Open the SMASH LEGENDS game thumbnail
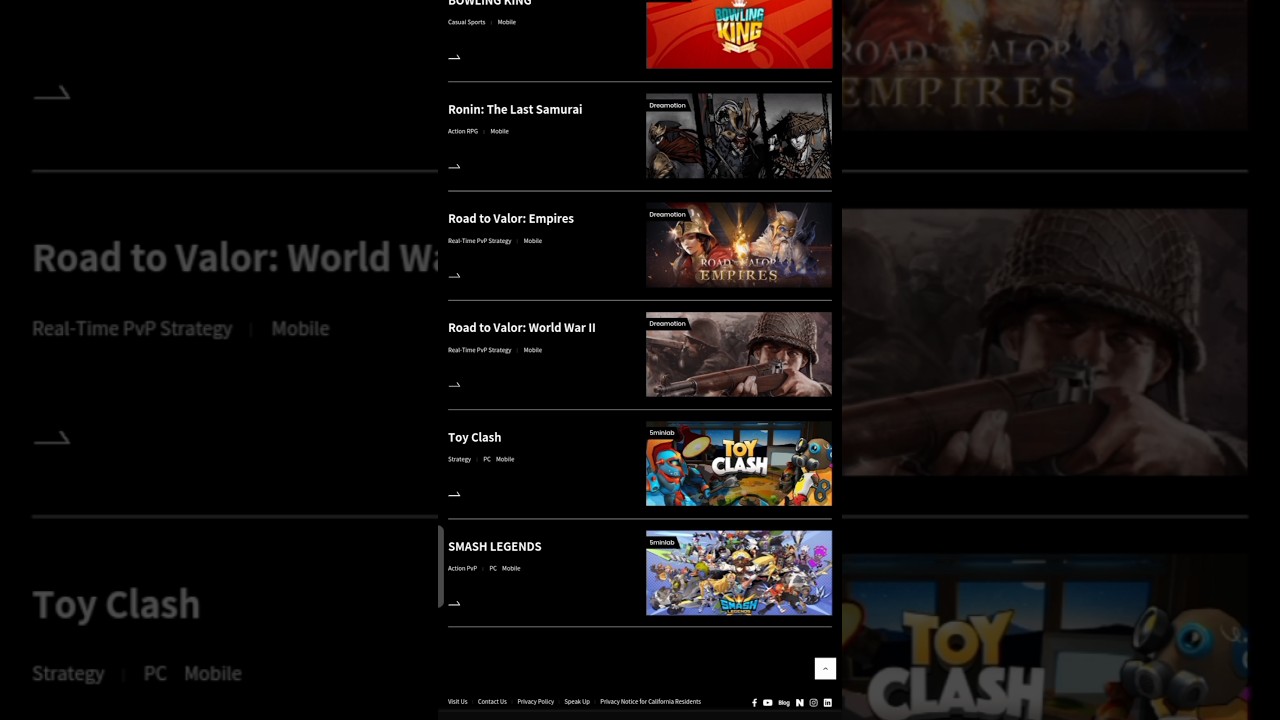1280x720 pixels. [739, 573]
